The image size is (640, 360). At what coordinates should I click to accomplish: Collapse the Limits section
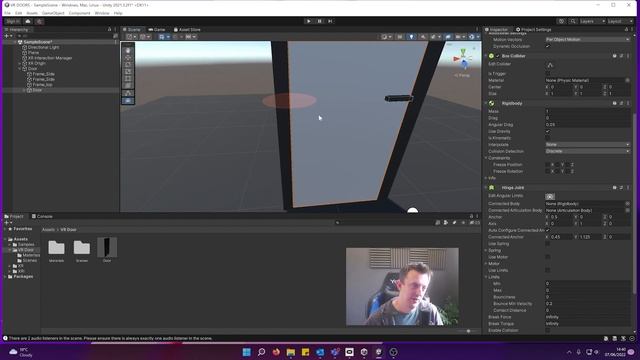coord(486,277)
